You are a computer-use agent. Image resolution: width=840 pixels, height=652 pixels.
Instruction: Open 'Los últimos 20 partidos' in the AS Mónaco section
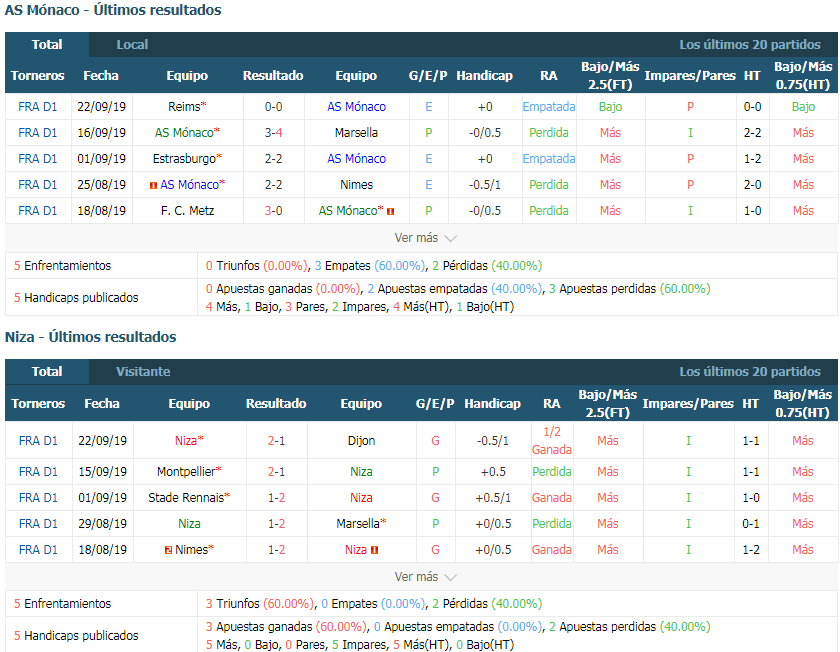(x=750, y=44)
